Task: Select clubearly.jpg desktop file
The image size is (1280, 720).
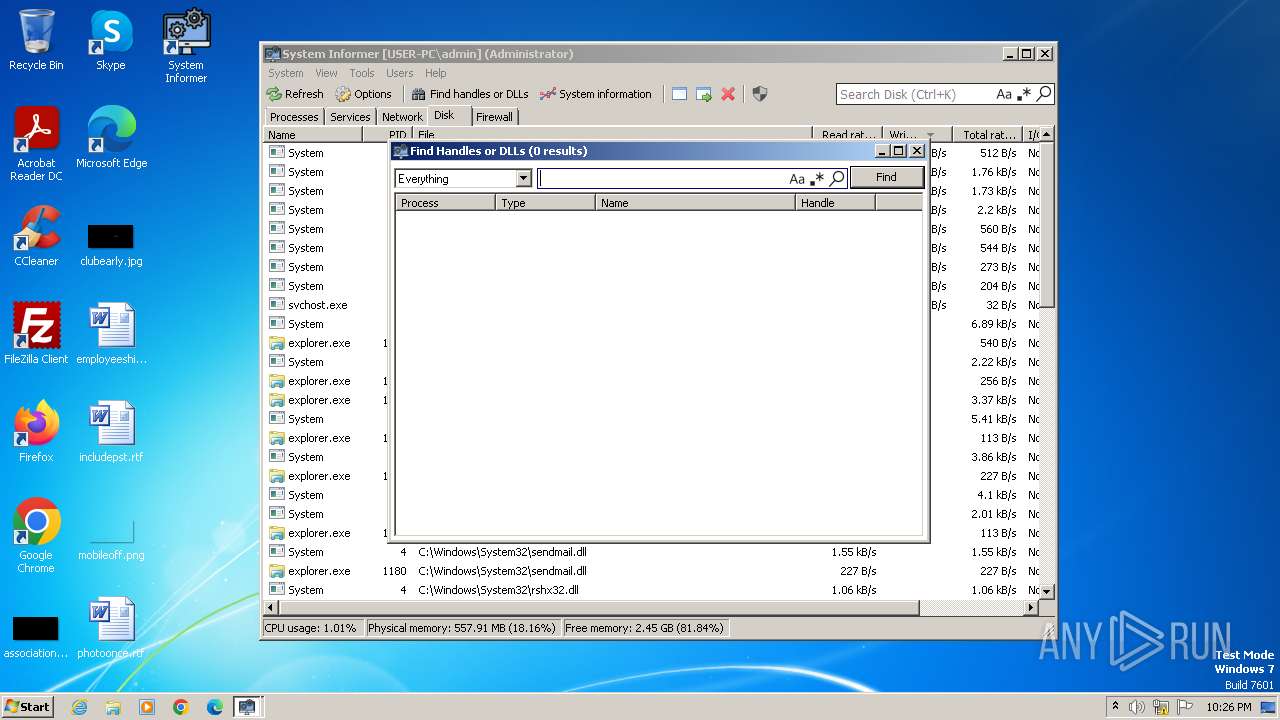Action: point(111,245)
